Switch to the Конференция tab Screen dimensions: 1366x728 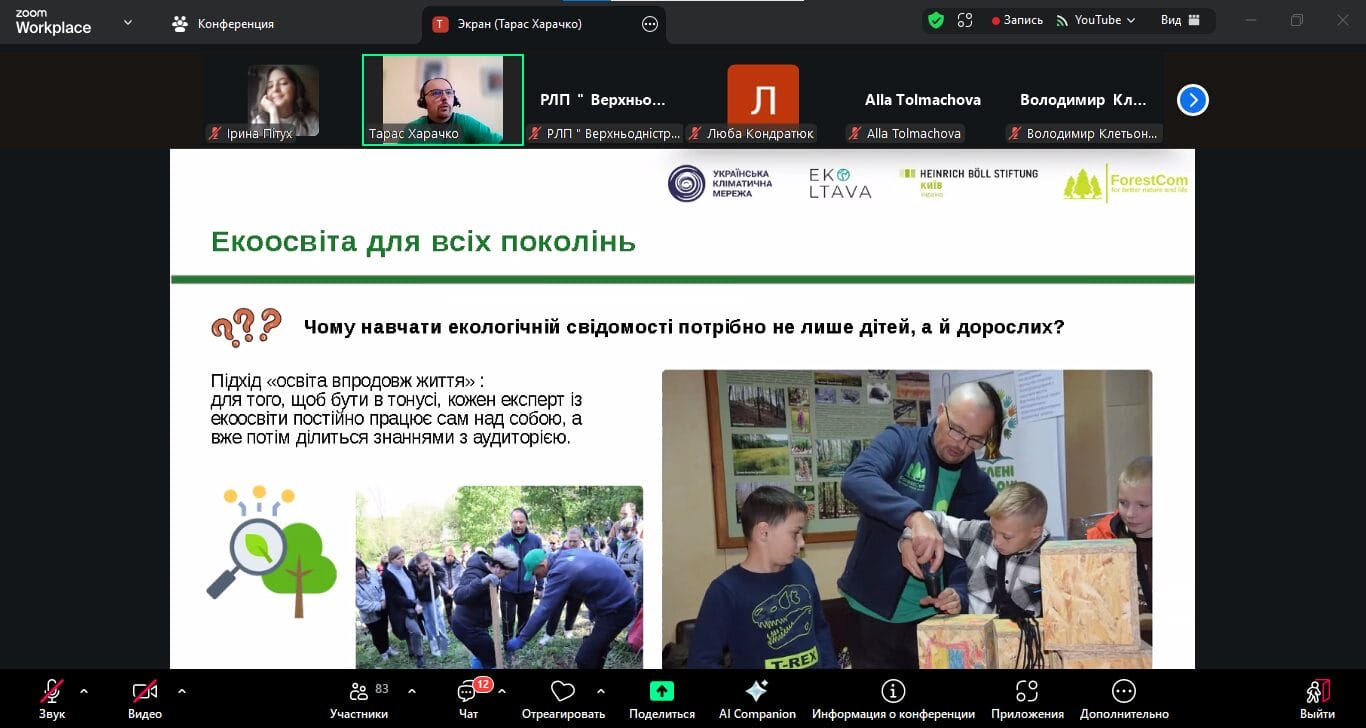point(223,24)
